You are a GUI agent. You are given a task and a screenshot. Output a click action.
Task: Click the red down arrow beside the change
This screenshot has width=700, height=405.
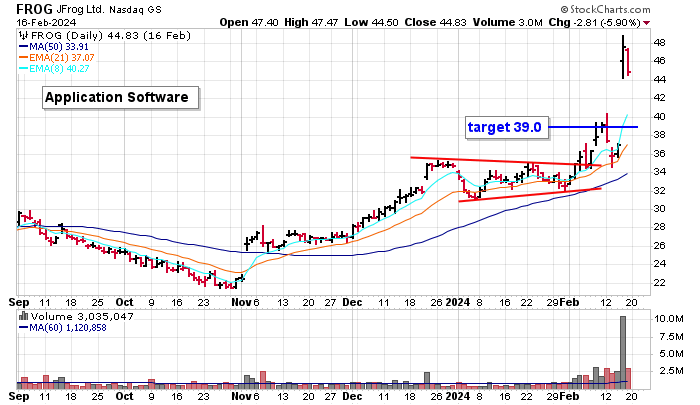[646, 23]
